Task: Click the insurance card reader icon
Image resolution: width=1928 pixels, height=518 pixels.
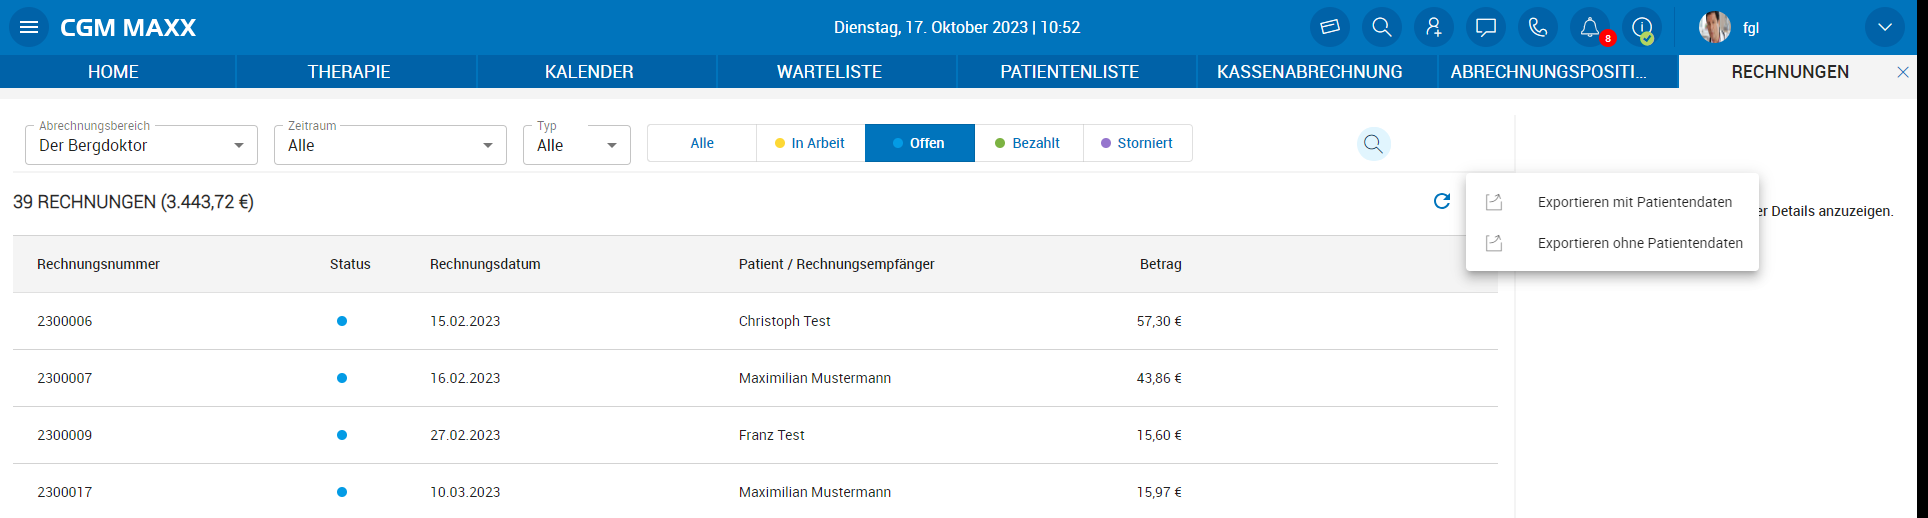Action: pos(1330,27)
